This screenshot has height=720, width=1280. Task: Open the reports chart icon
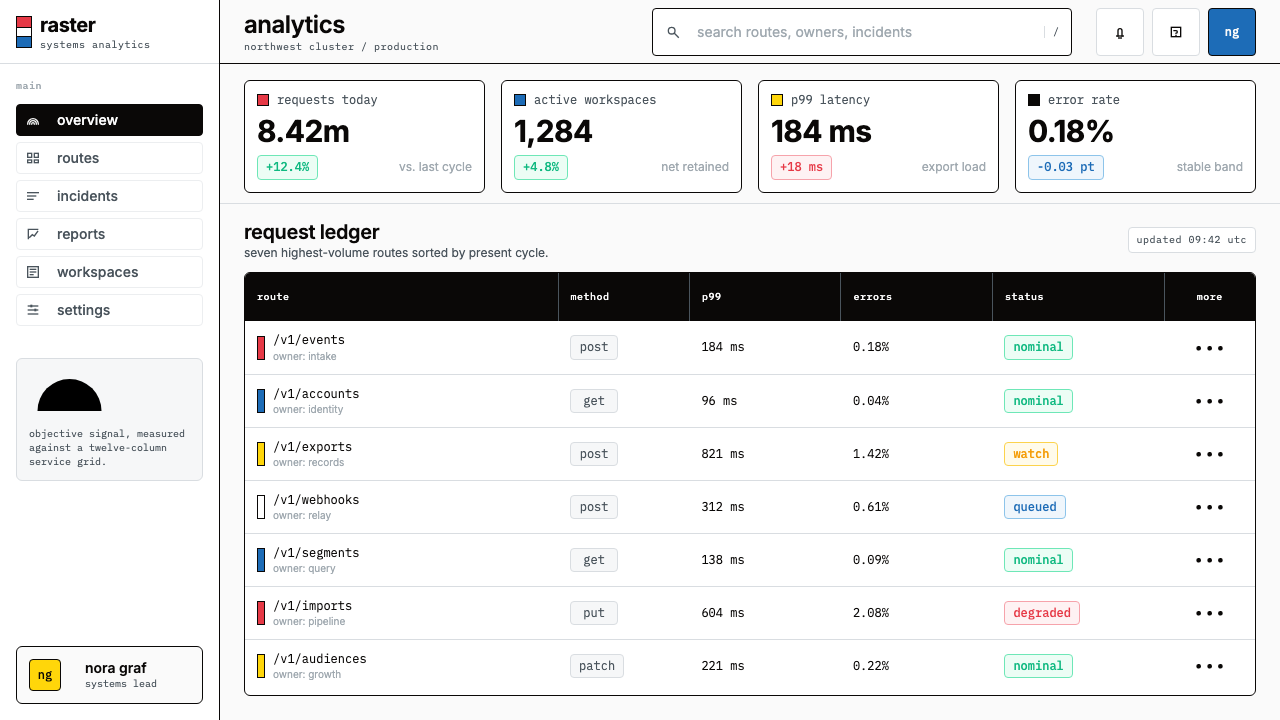(x=33, y=234)
